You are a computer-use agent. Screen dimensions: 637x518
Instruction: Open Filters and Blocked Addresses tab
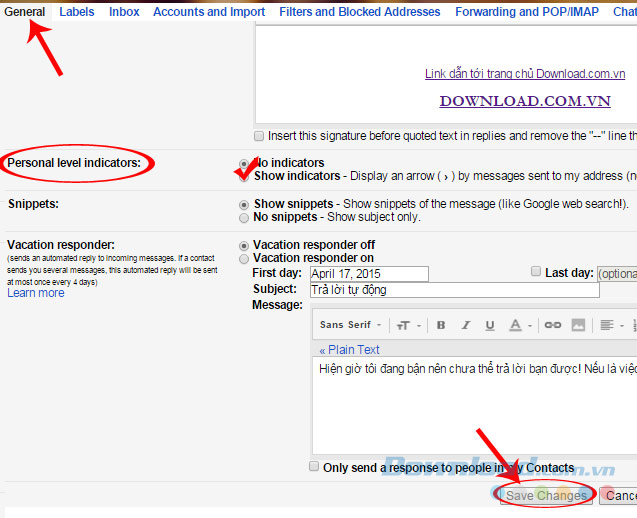click(x=361, y=12)
